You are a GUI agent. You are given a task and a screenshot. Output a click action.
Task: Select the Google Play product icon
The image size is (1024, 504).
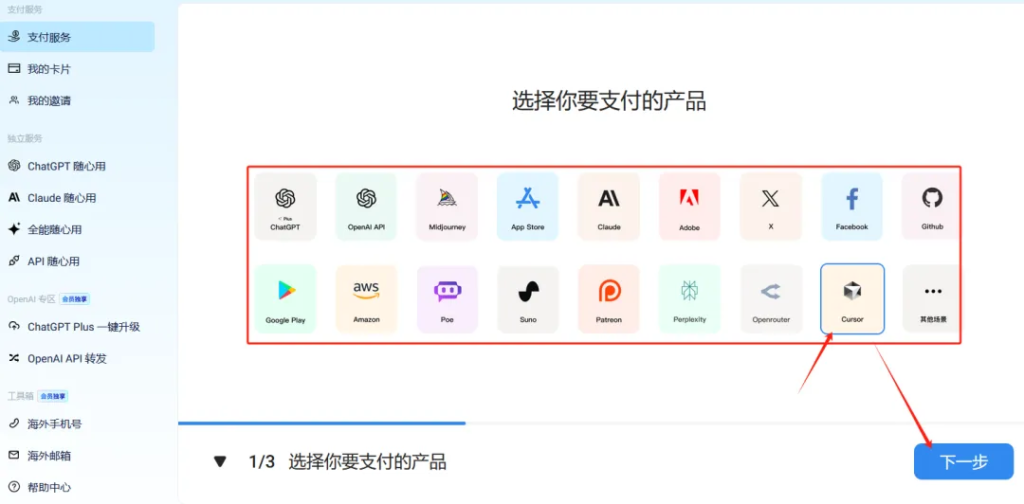coord(285,298)
